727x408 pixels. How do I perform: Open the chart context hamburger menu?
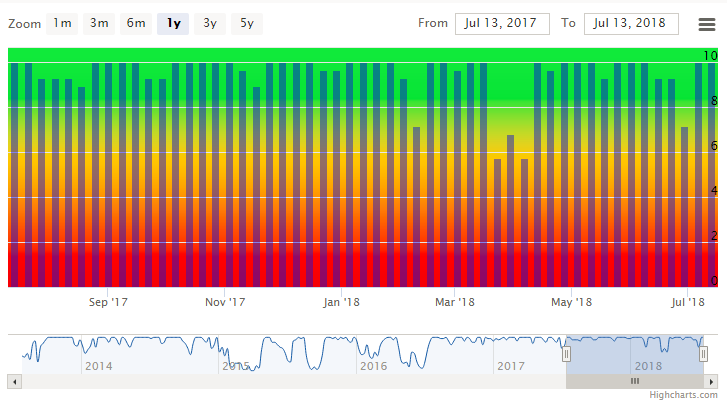pyautogui.click(x=707, y=24)
